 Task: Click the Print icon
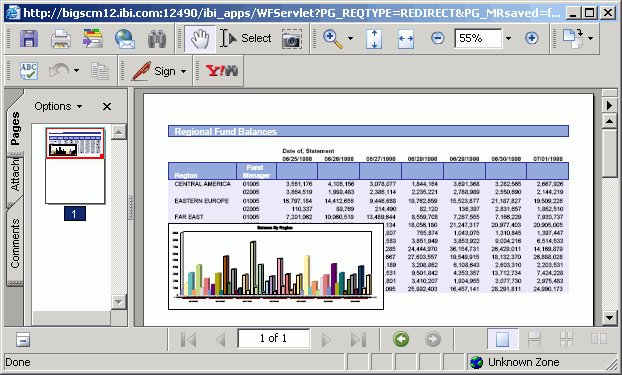pyautogui.click(x=61, y=39)
